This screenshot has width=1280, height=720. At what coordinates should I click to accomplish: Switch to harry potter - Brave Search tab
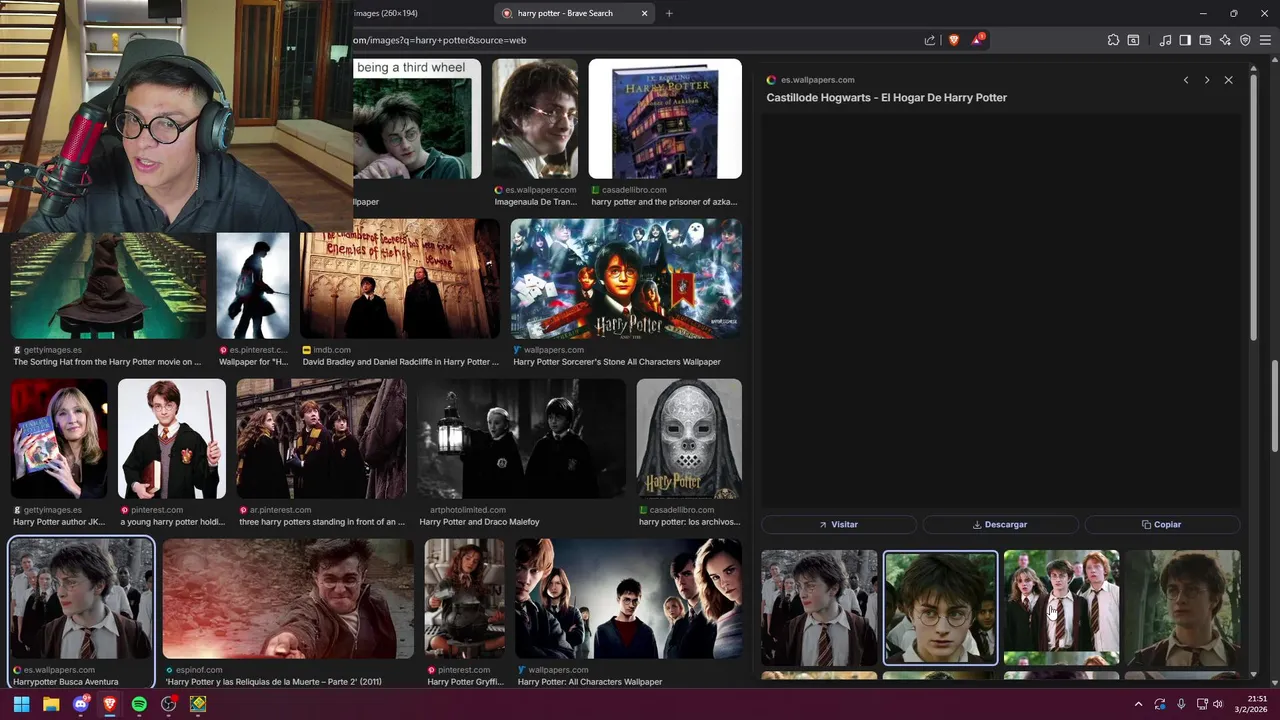tap(575, 13)
